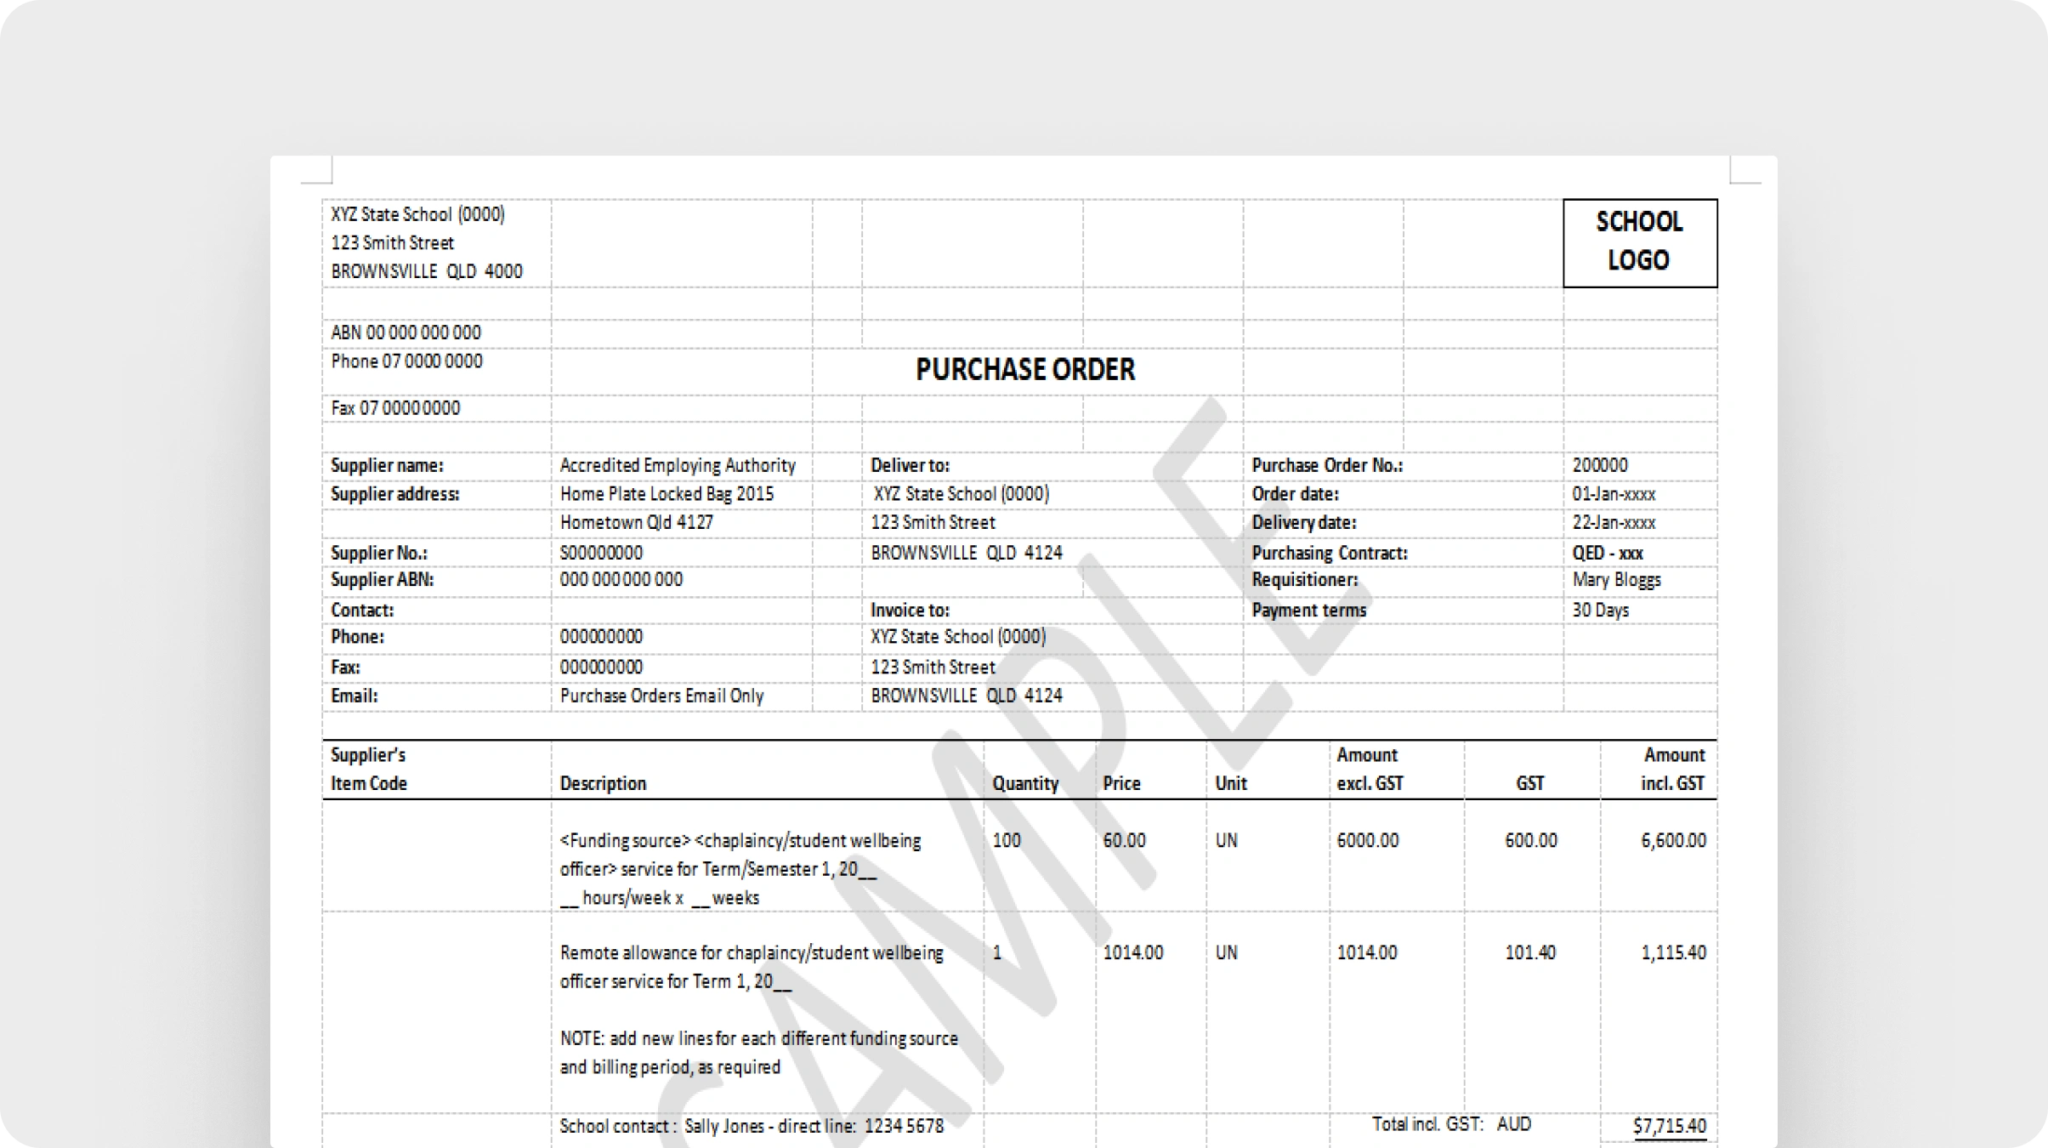Click quantity value 100
Screen dimensions: 2048x1148
point(1007,841)
